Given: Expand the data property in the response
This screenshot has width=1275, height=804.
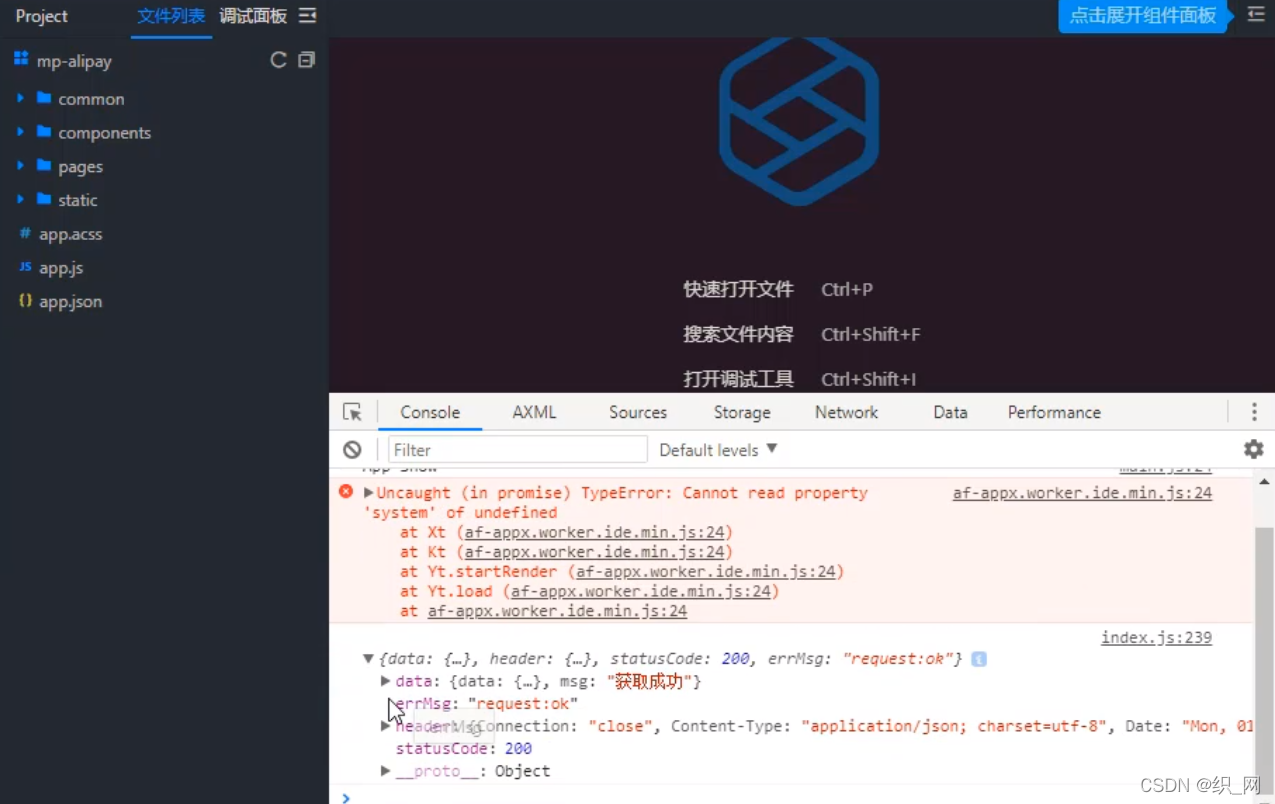Looking at the screenshot, I should pyautogui.click(x=386, y=681).
